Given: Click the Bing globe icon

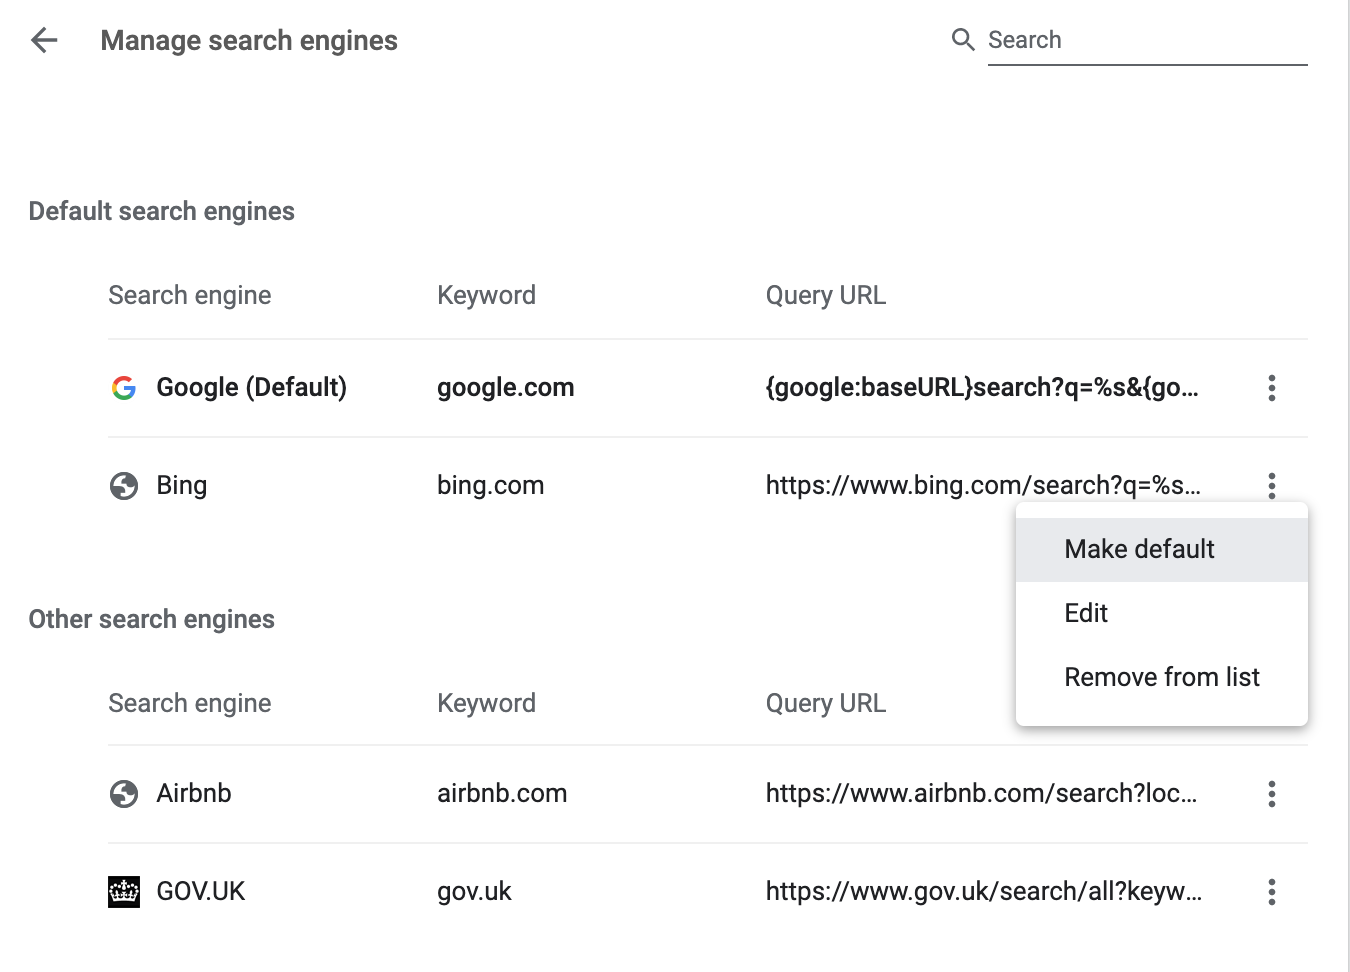Looking at the screenshot, I should pyautogui.click(x=124, y=486).
